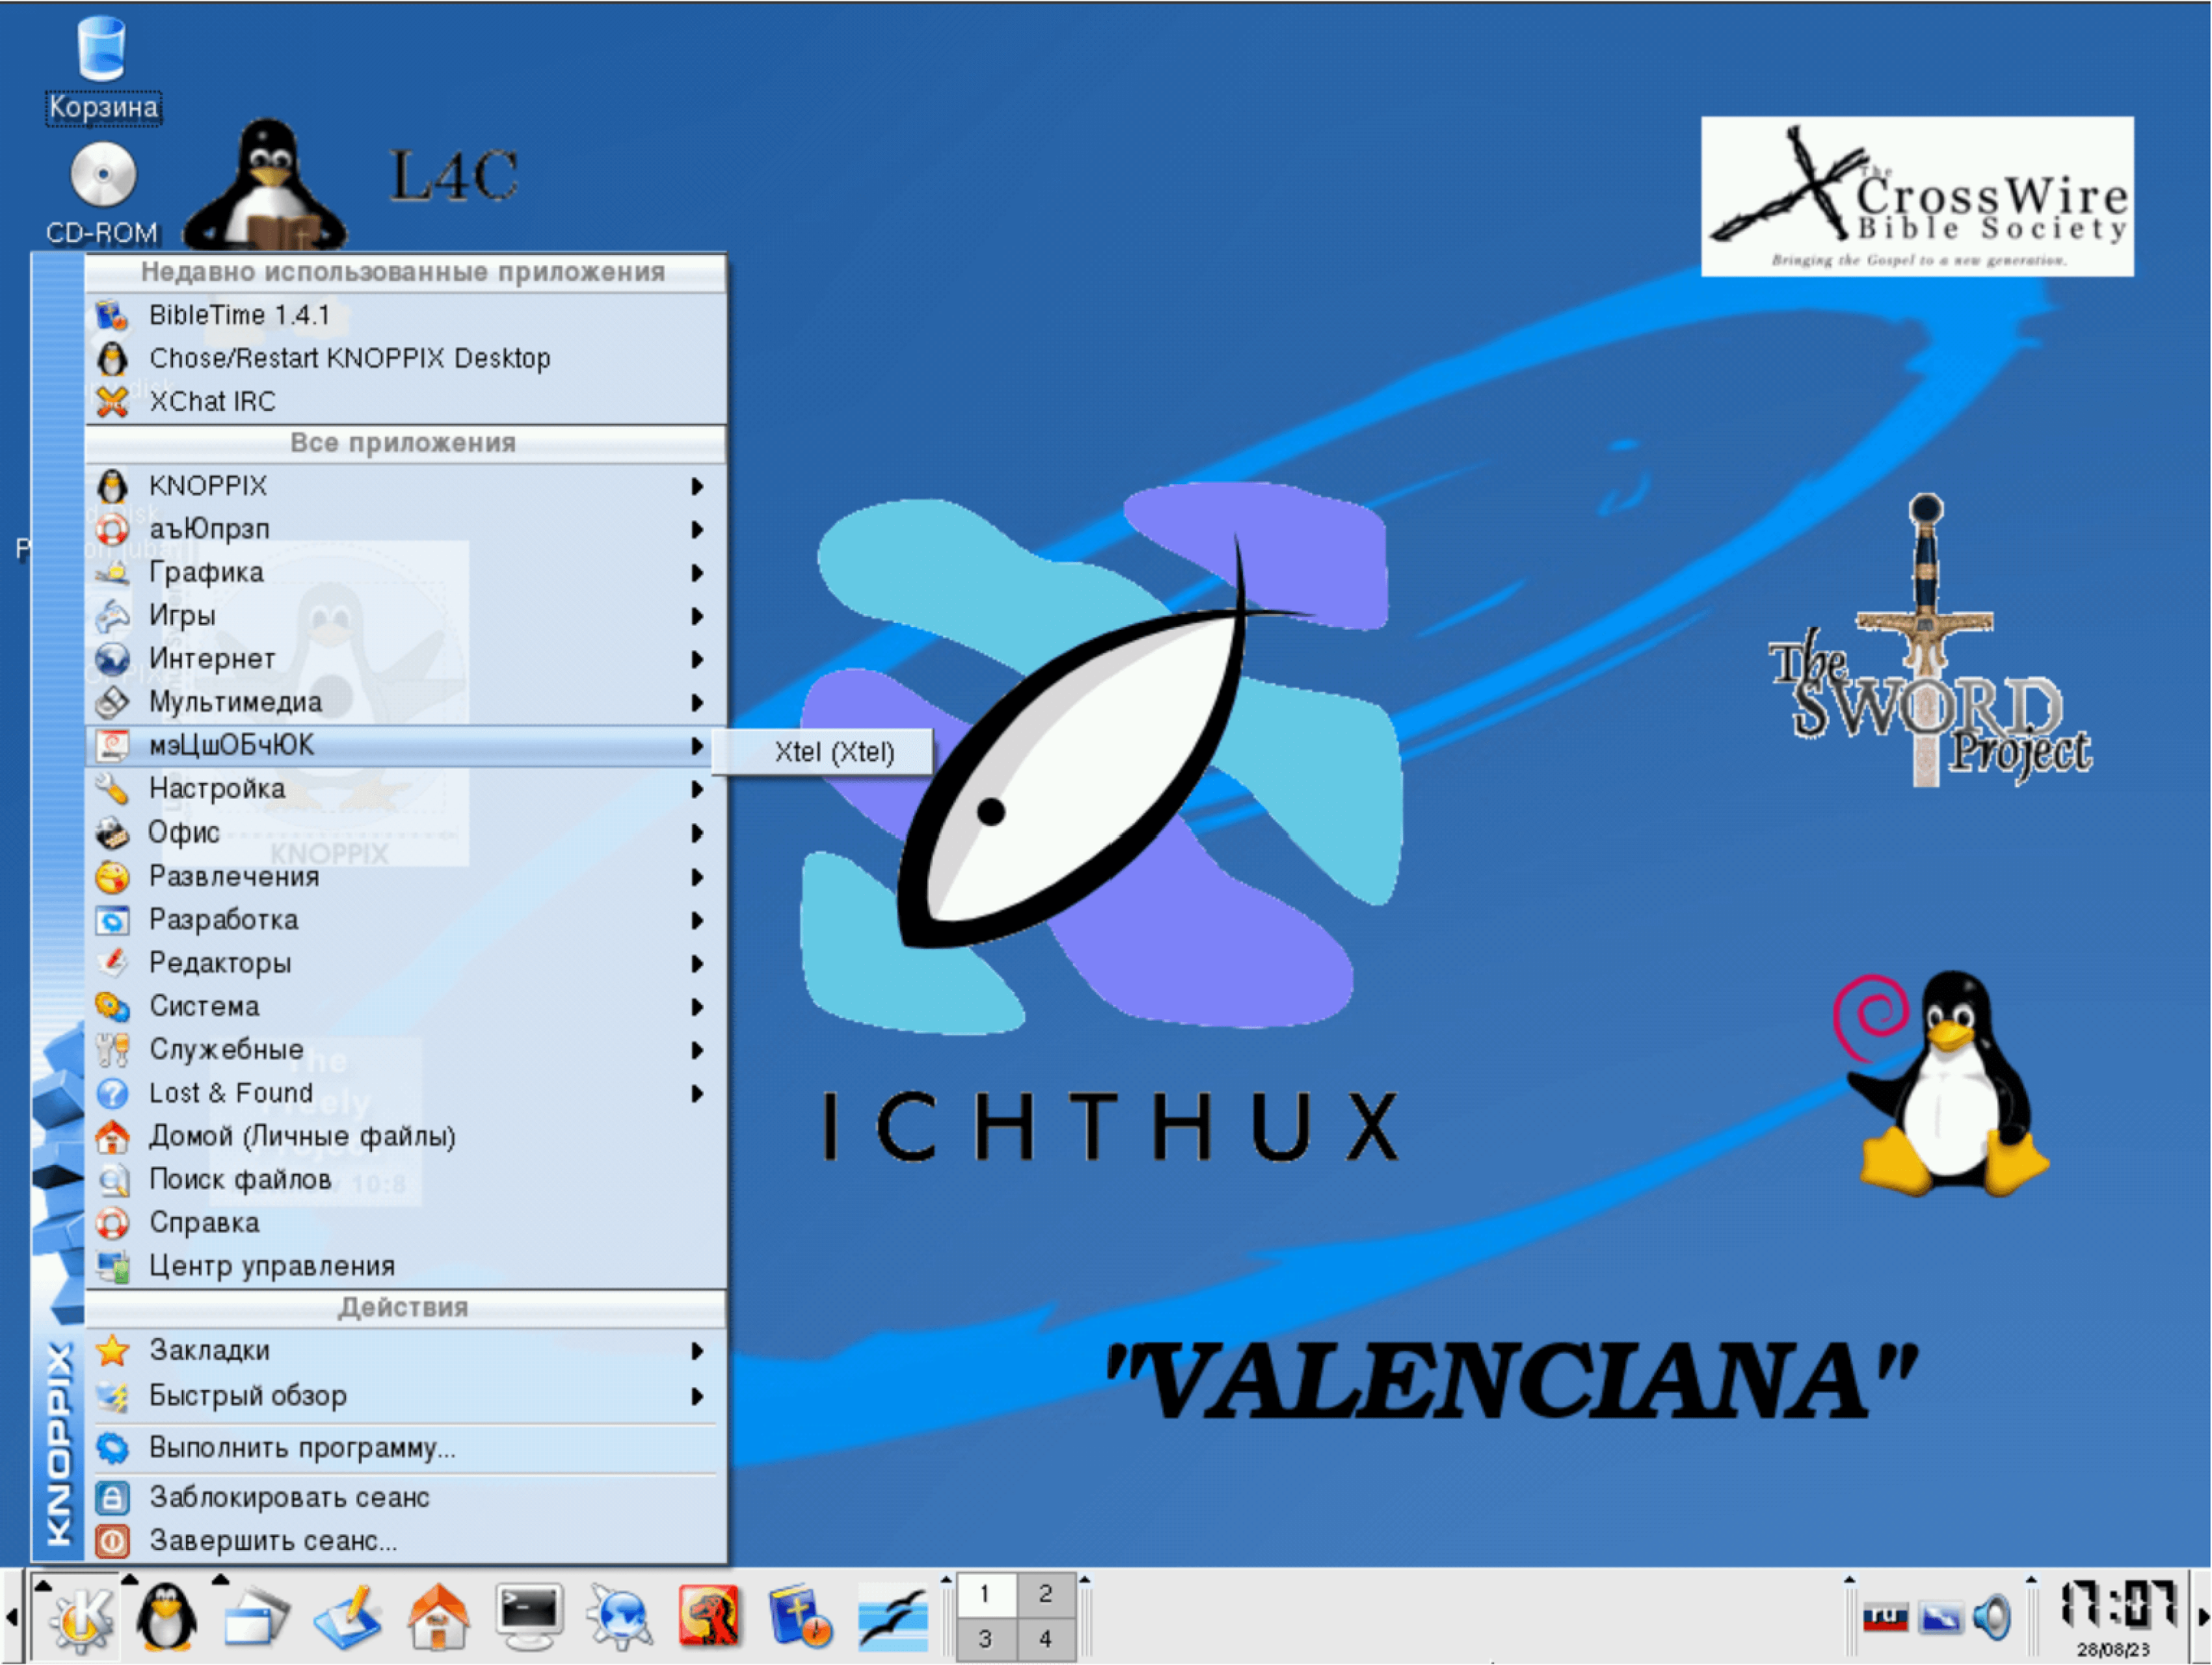
Task: Expand the Закладки bookmarks submenu
Action: 406,1352
